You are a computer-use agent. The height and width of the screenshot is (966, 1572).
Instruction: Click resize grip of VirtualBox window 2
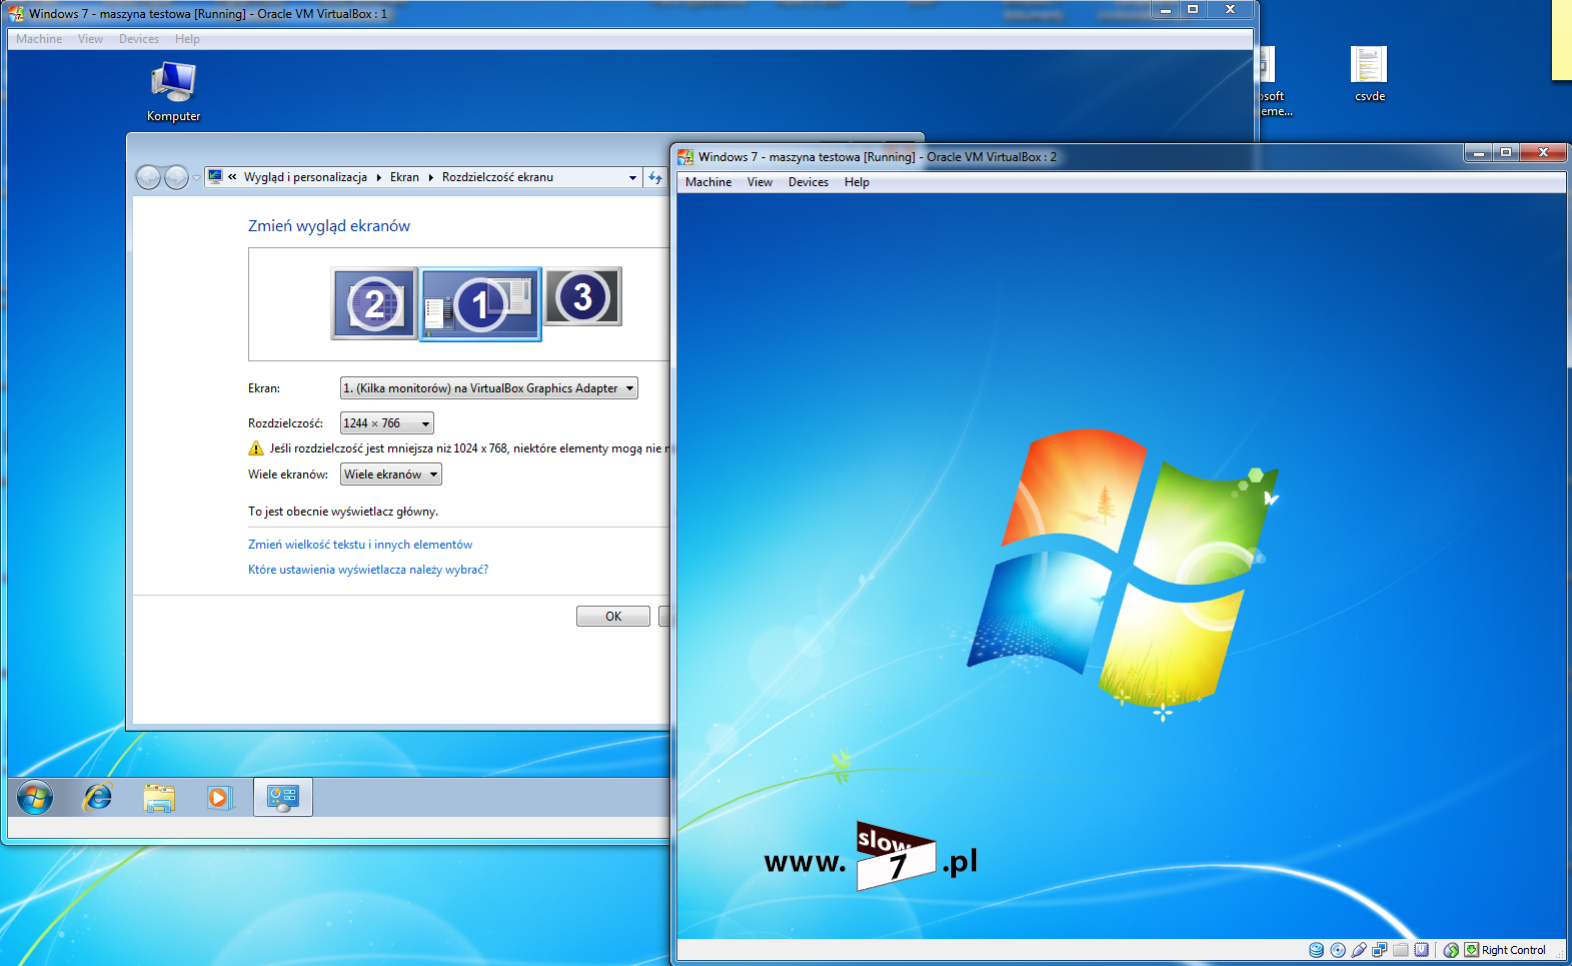(x=1558, y=956)
